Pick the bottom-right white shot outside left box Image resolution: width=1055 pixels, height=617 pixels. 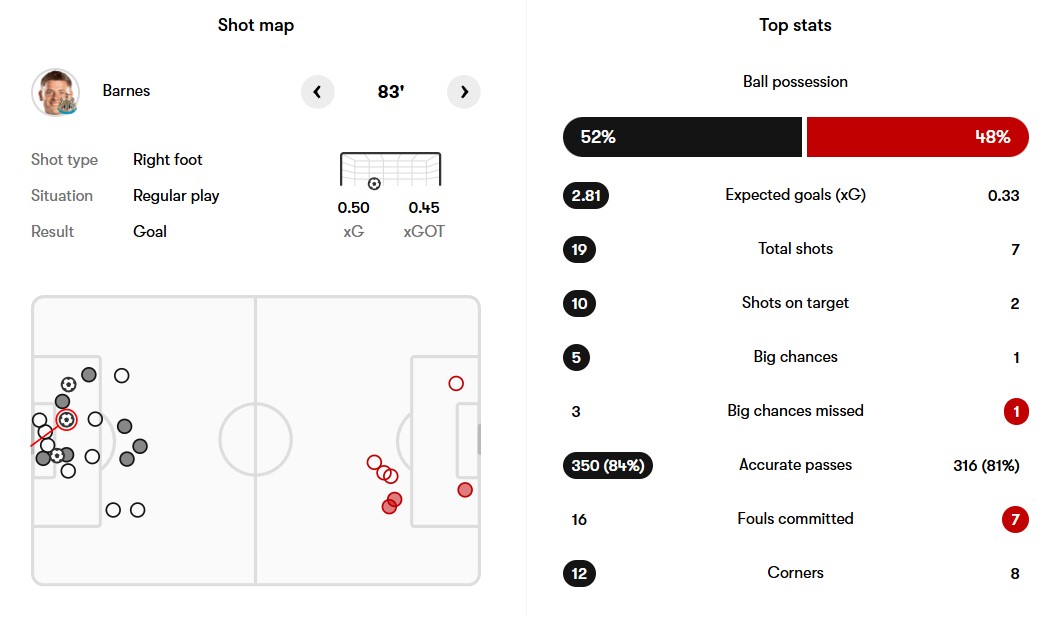pos(138,510)
